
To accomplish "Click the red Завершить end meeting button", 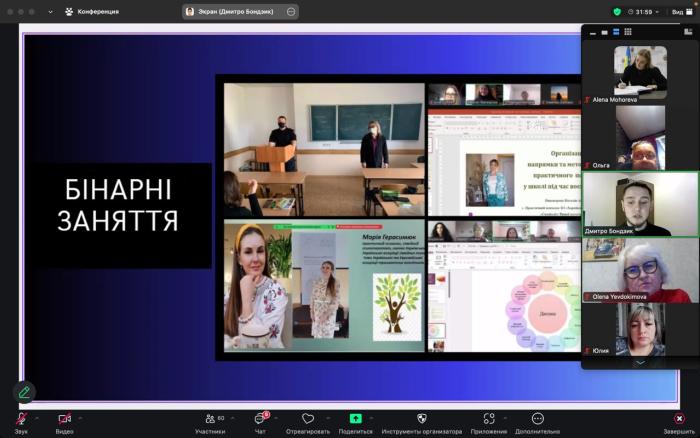I will click(679, 419).
